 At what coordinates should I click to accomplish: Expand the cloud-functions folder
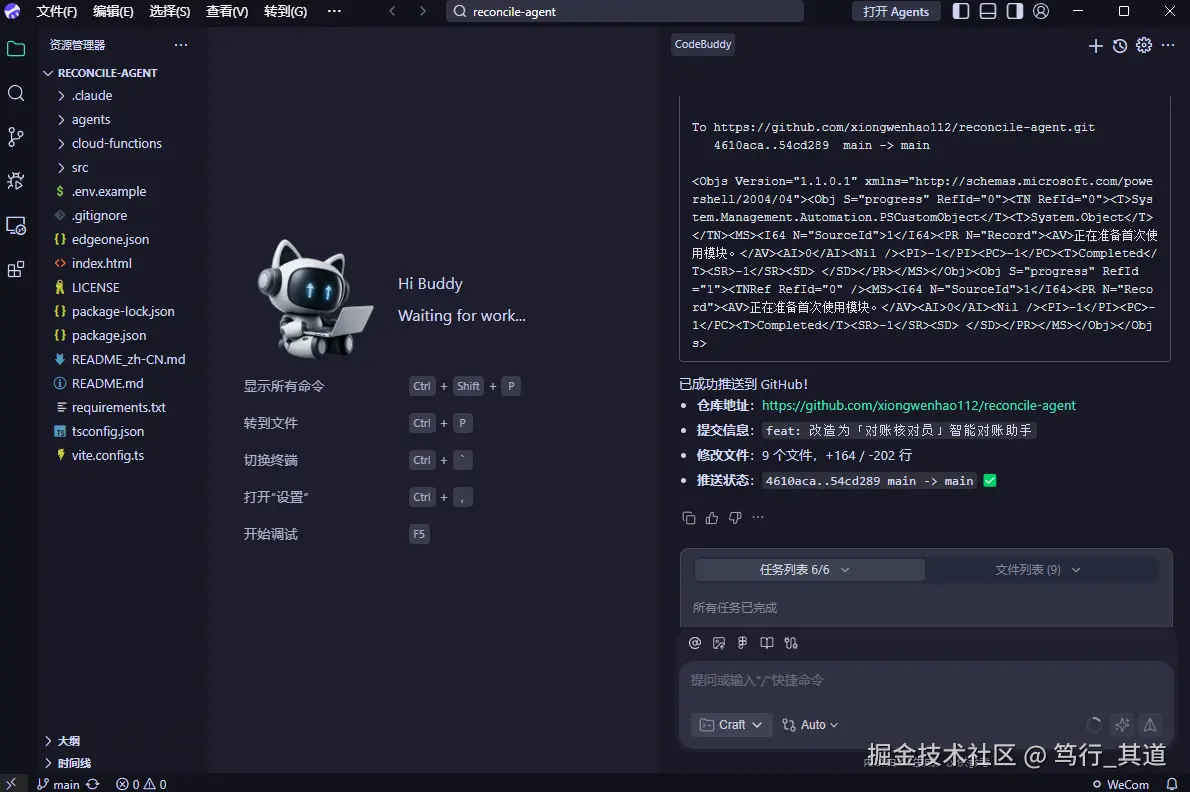[116, 143]
